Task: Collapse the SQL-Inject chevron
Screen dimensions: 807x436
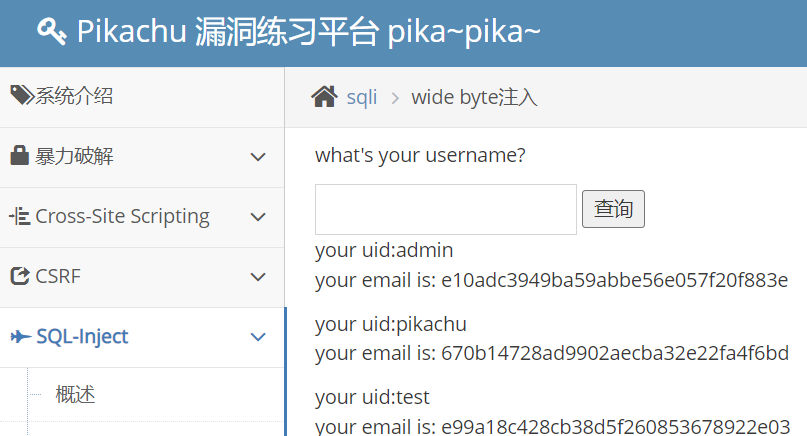Action: coord(258,337)
